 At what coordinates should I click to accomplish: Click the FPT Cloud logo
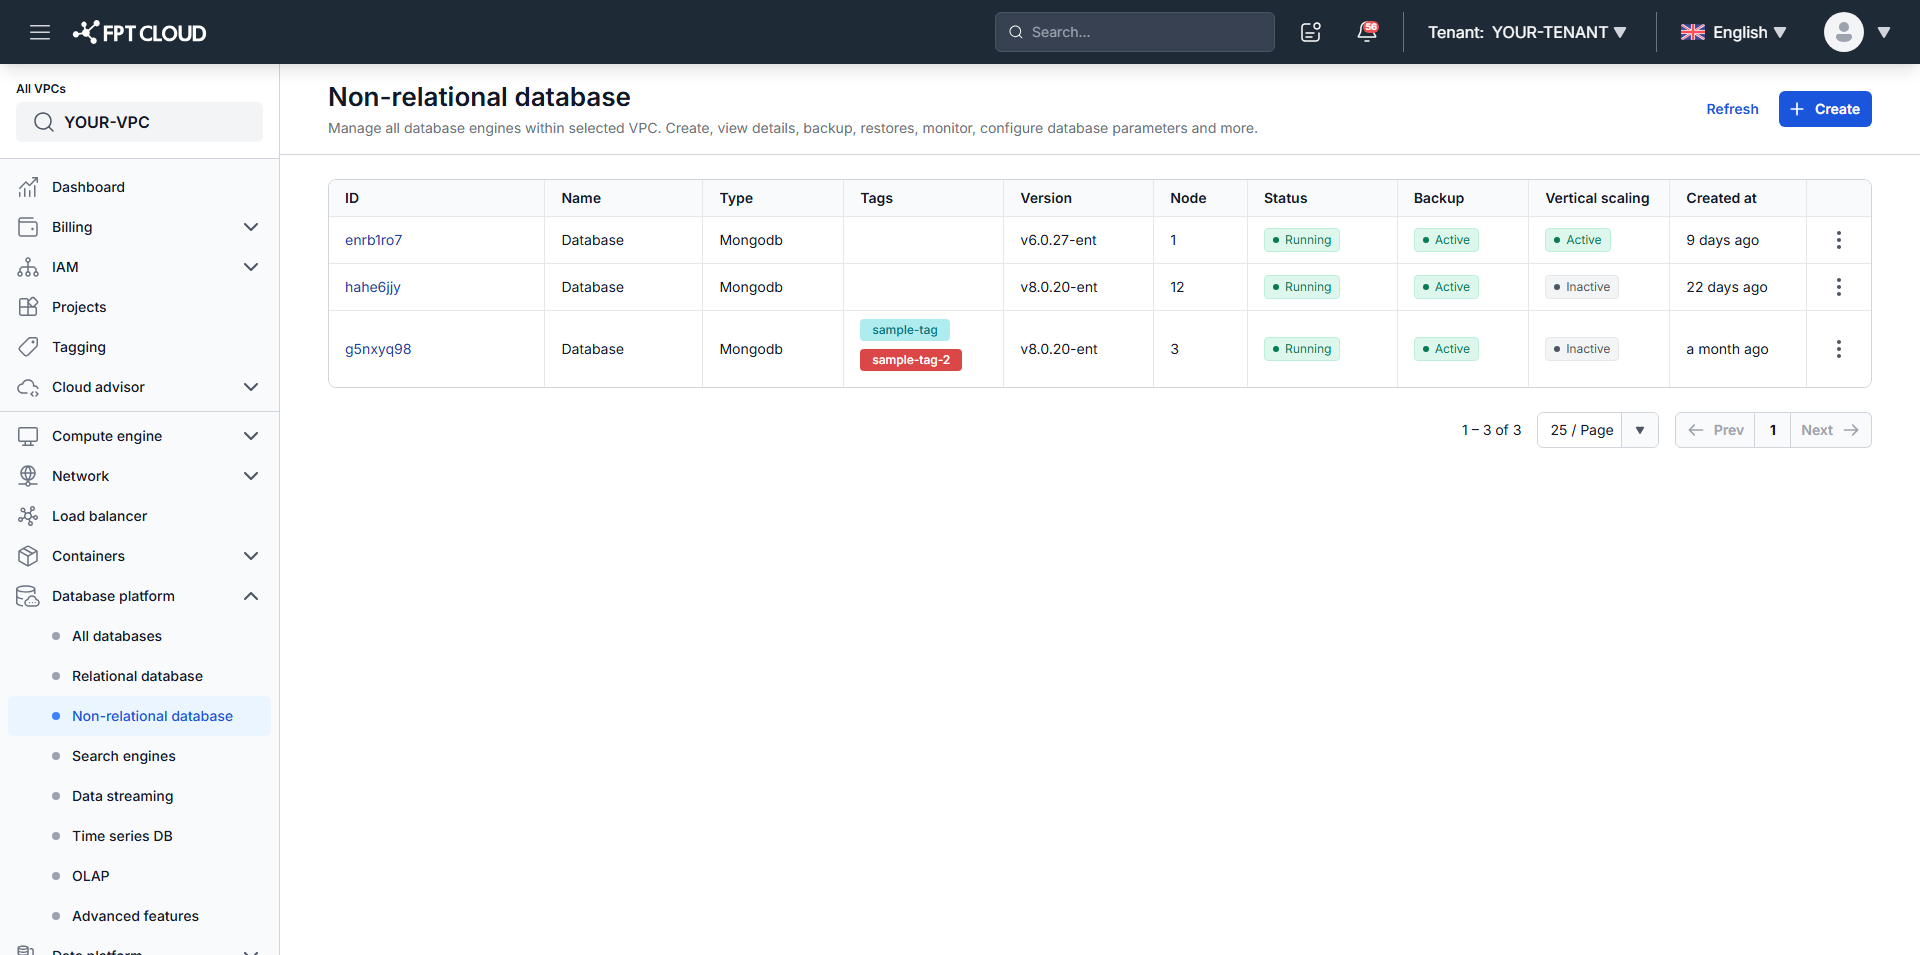coord(139,32)
